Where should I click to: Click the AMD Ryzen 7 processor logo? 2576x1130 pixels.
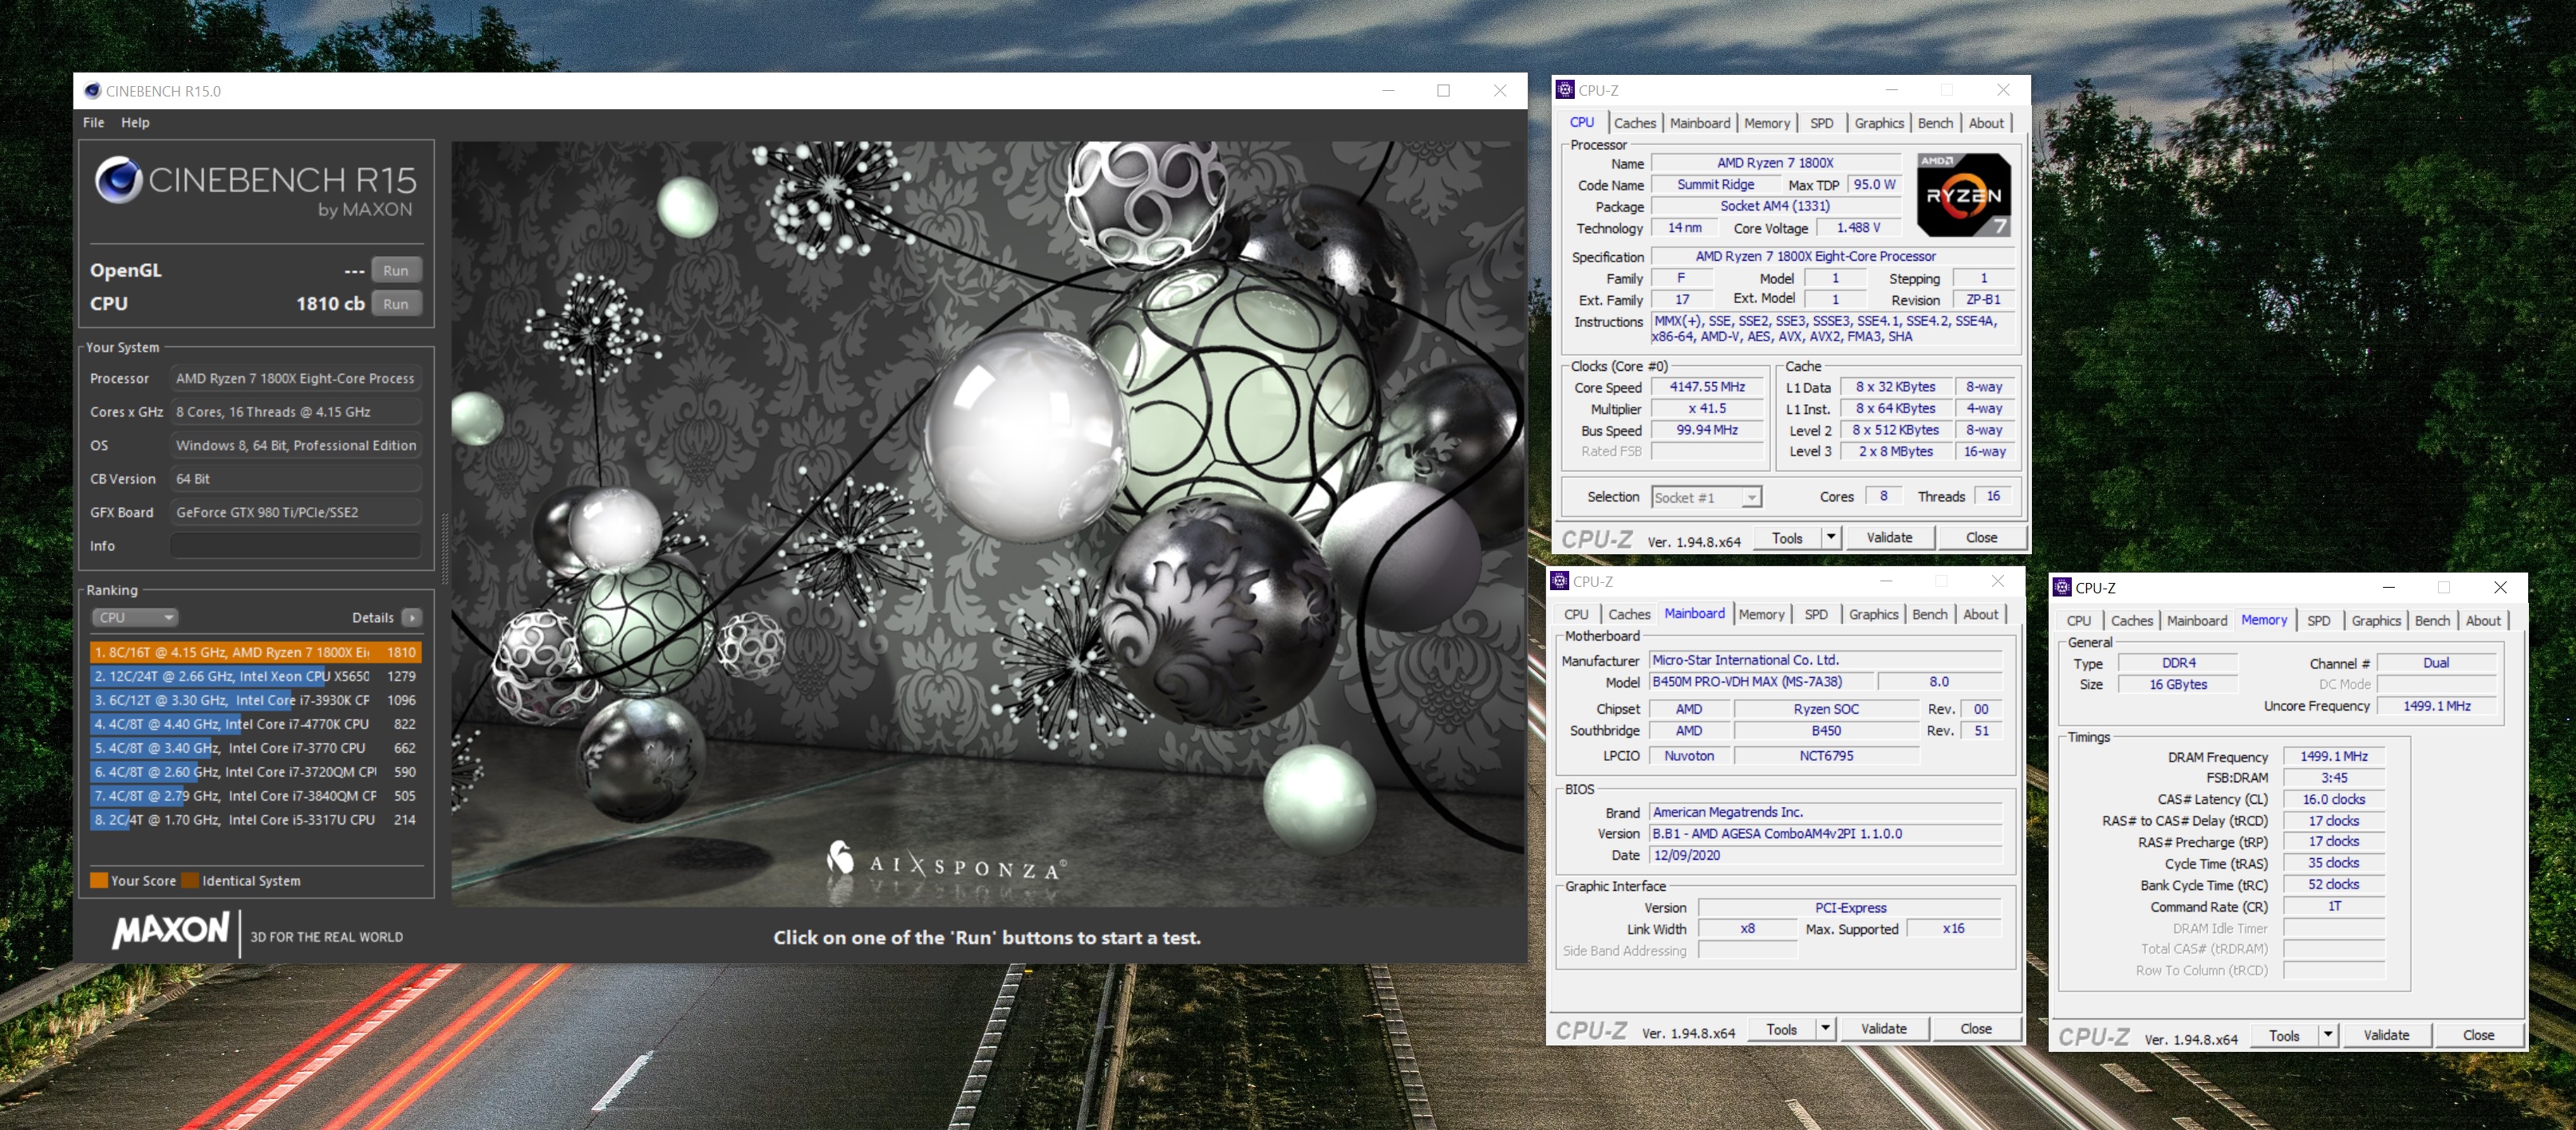coord(1963,194)
